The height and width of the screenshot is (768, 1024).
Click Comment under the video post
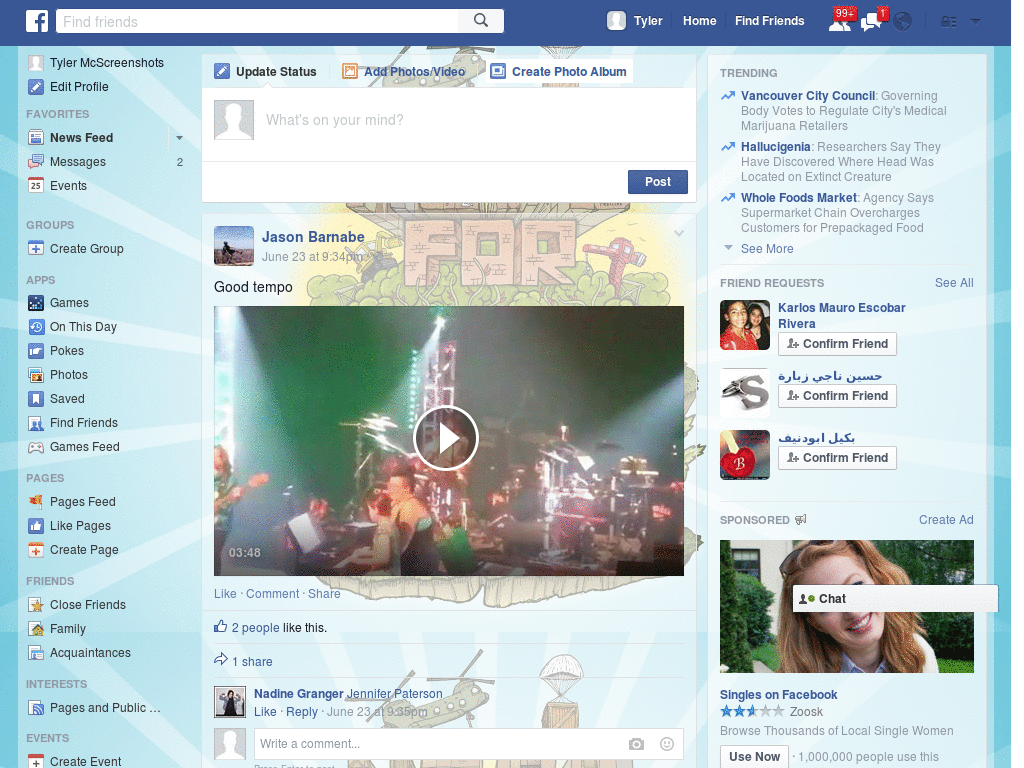pos(272,594)
